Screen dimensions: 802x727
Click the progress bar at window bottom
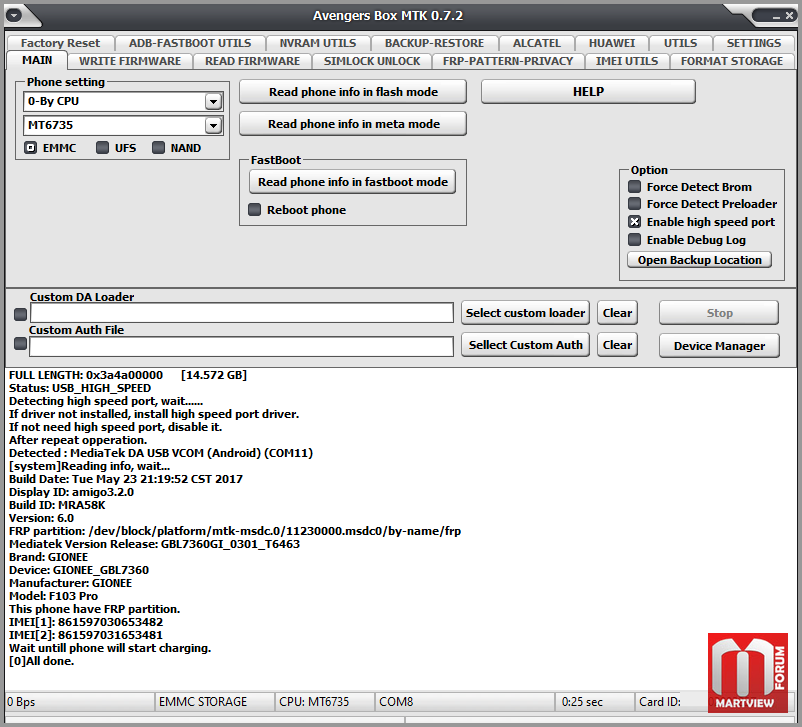(x=205, y=720)
